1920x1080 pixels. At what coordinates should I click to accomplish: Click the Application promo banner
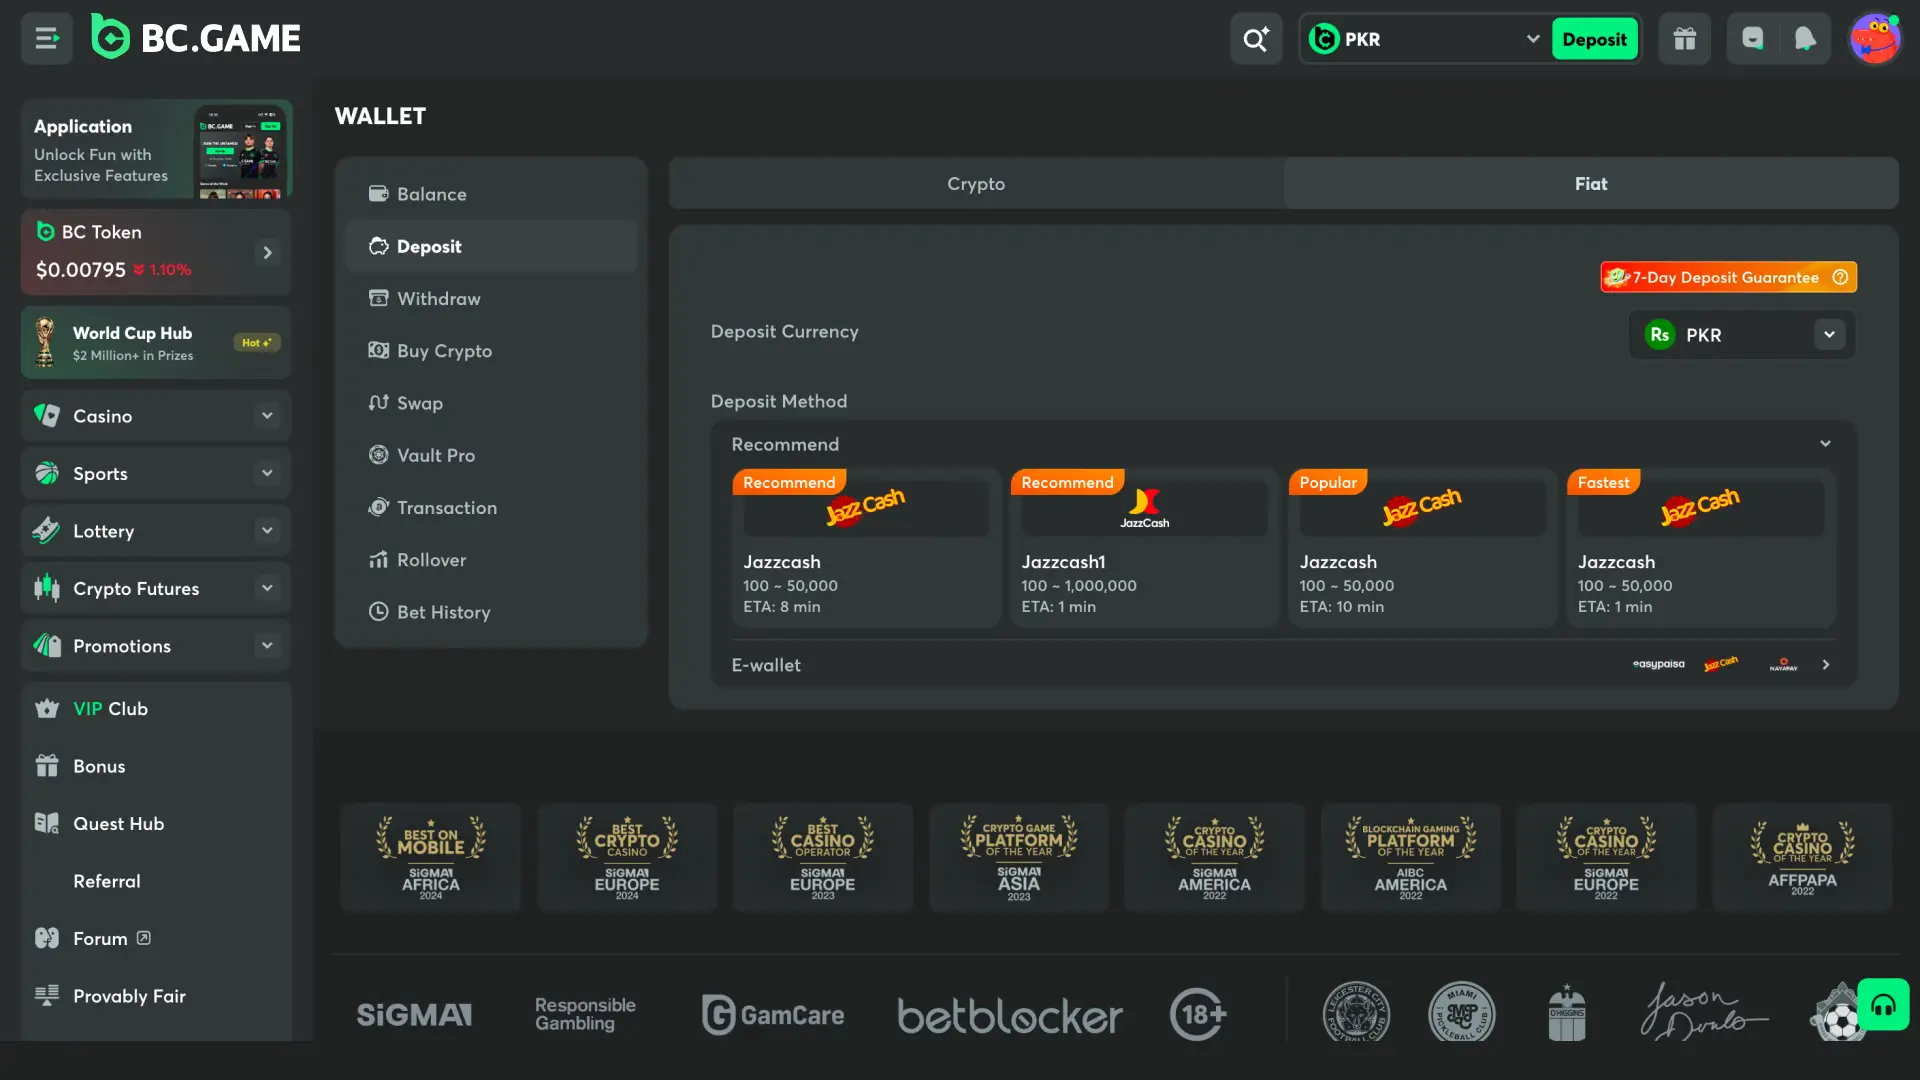pos(156,149)
